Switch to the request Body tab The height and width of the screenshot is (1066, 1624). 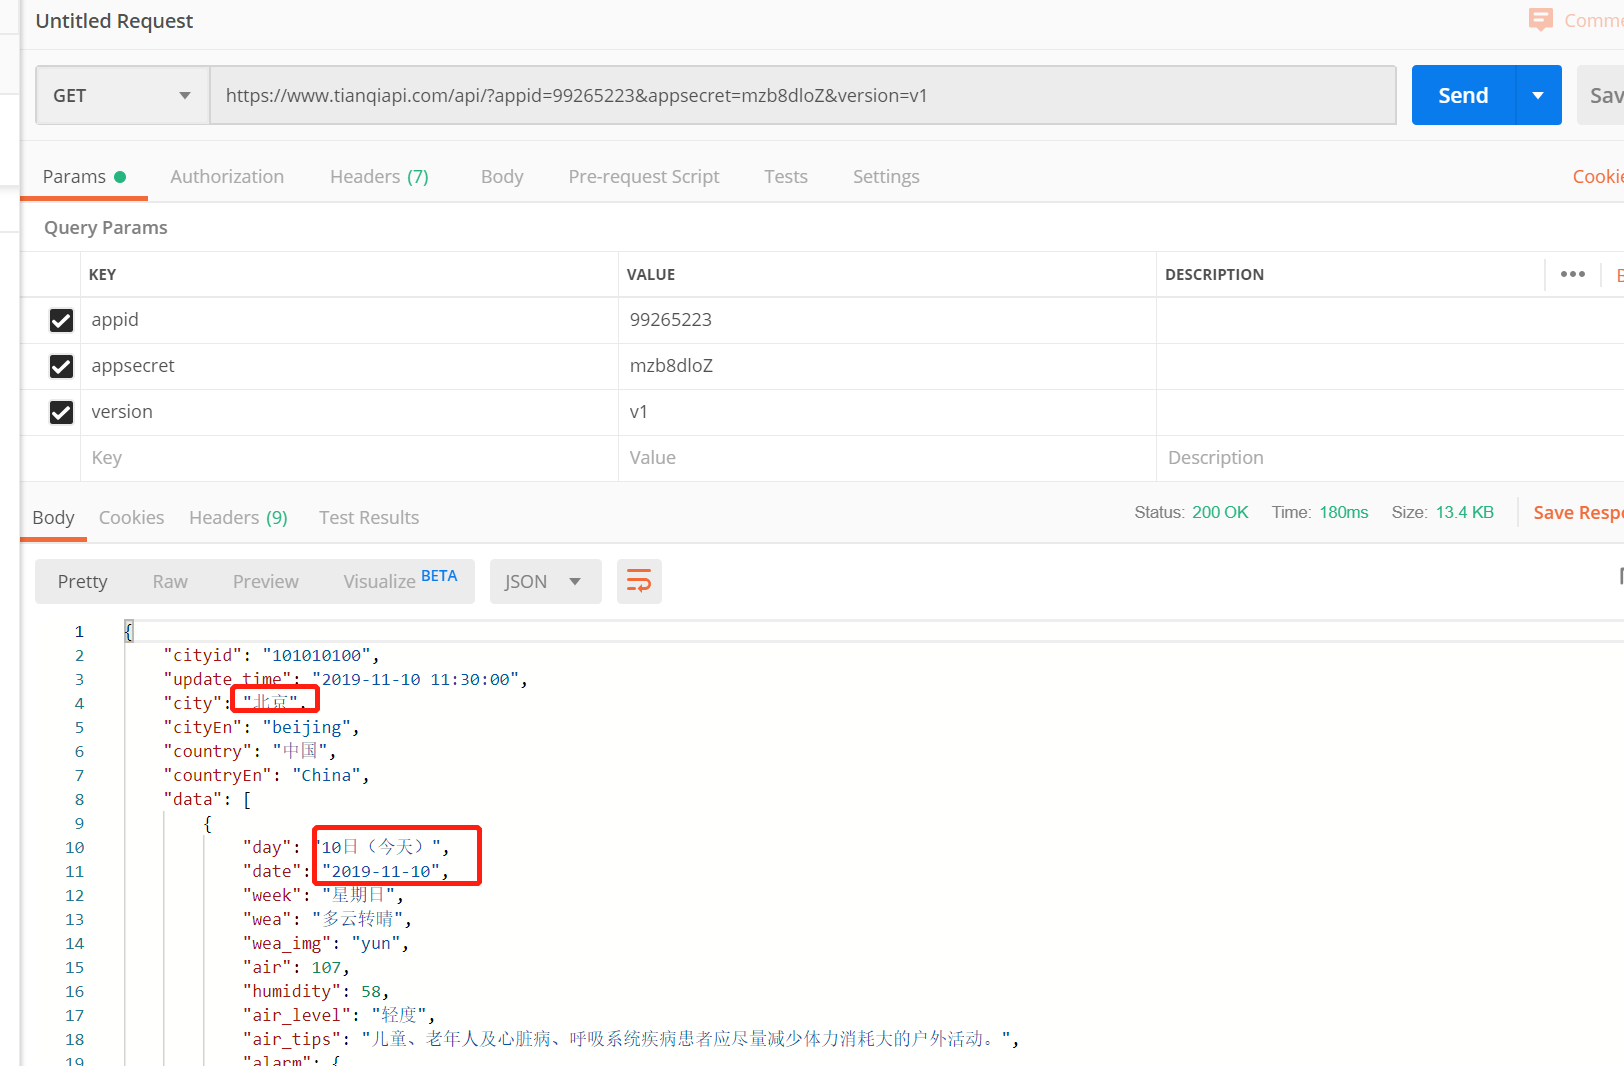(x=502, y=176)
